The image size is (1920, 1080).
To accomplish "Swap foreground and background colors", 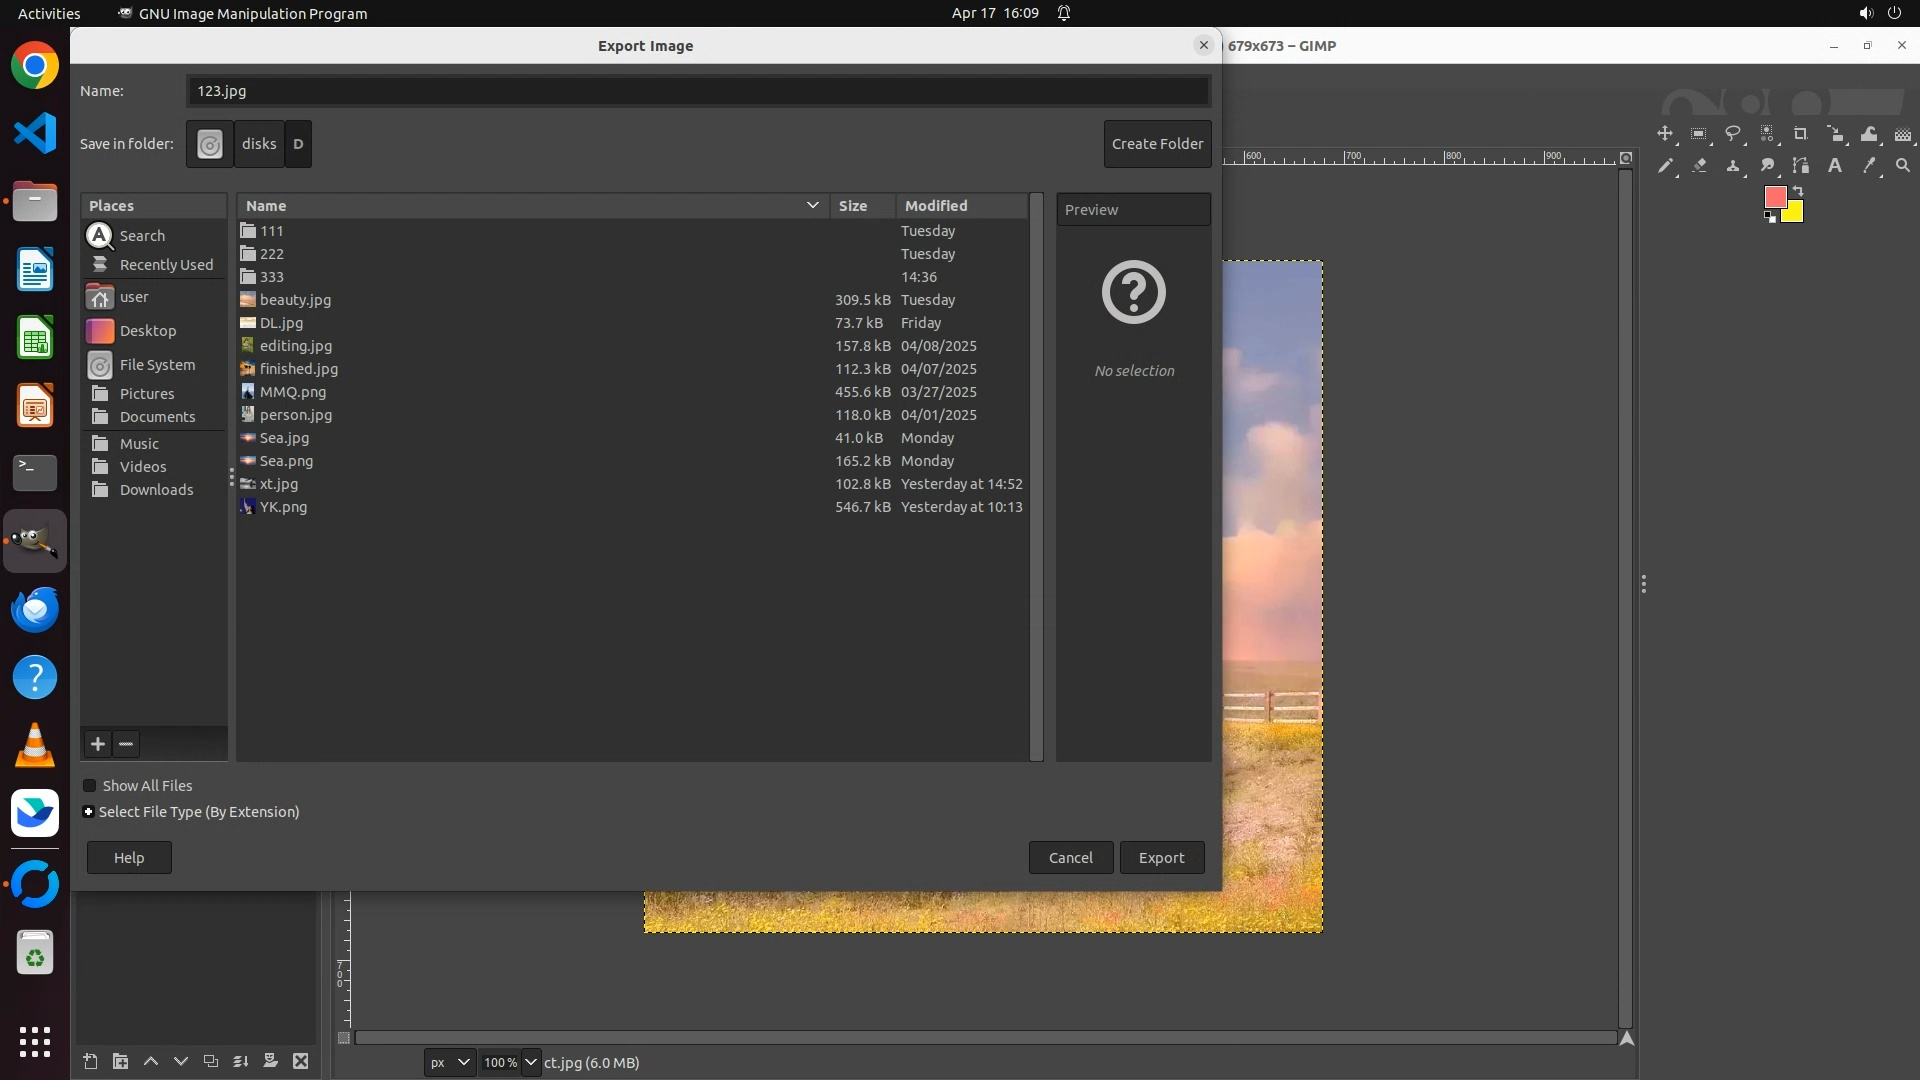I will coord(1798,190).
